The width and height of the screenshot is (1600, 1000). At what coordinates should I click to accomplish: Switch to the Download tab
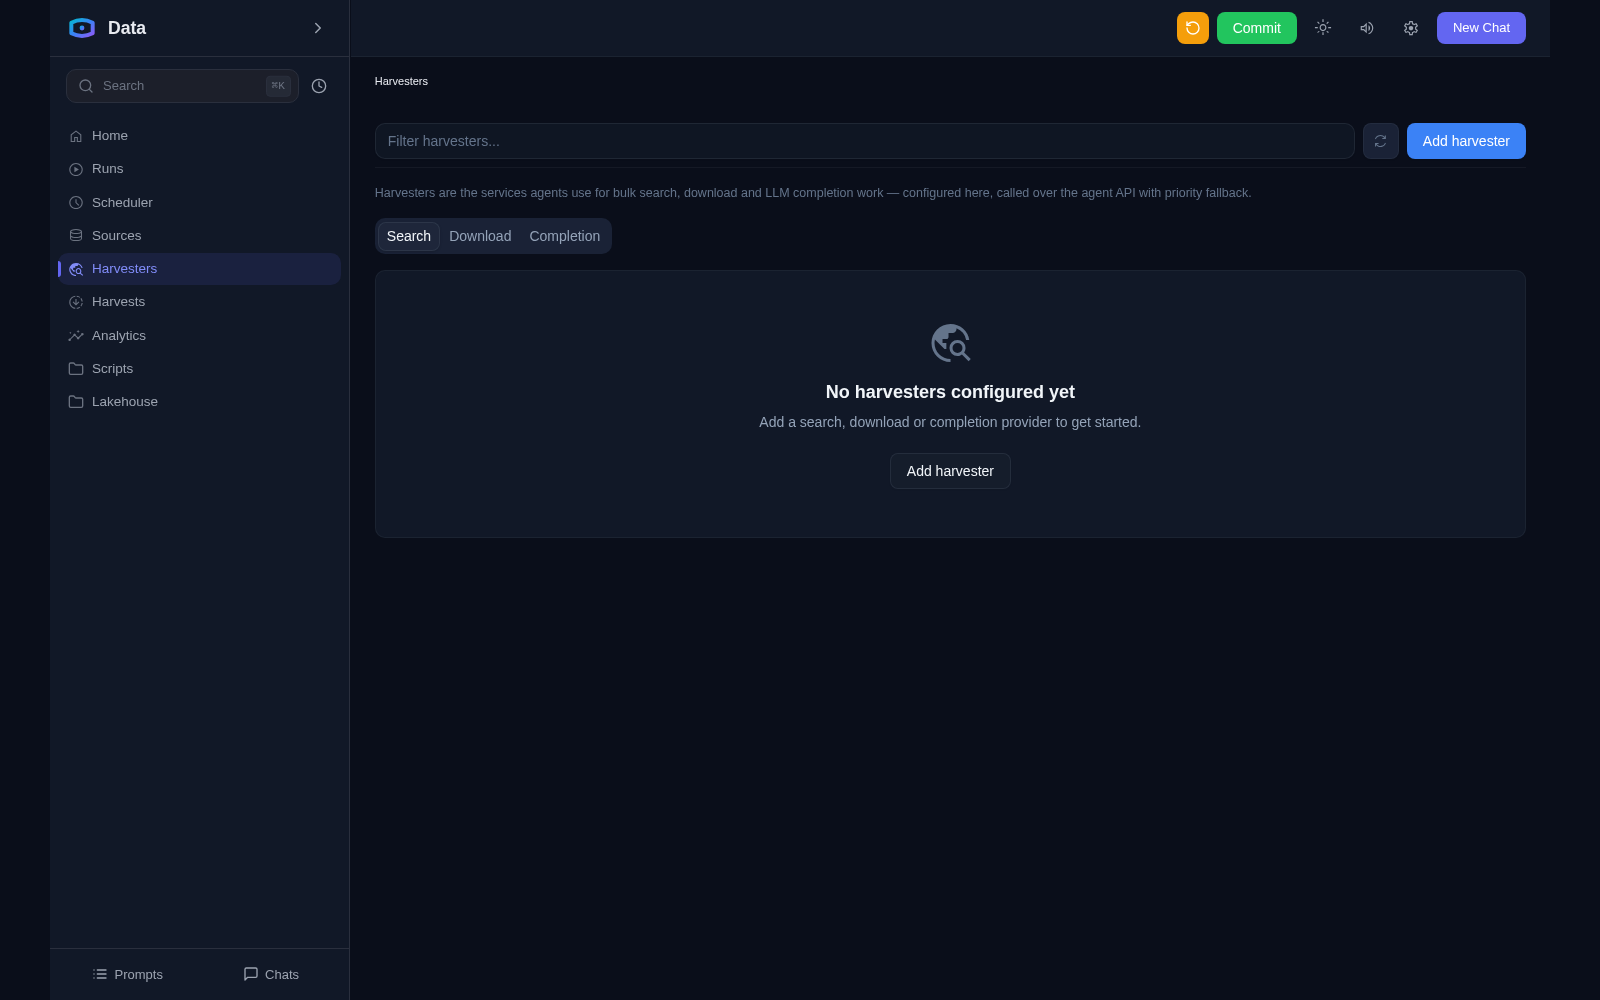tap(480, 236)
